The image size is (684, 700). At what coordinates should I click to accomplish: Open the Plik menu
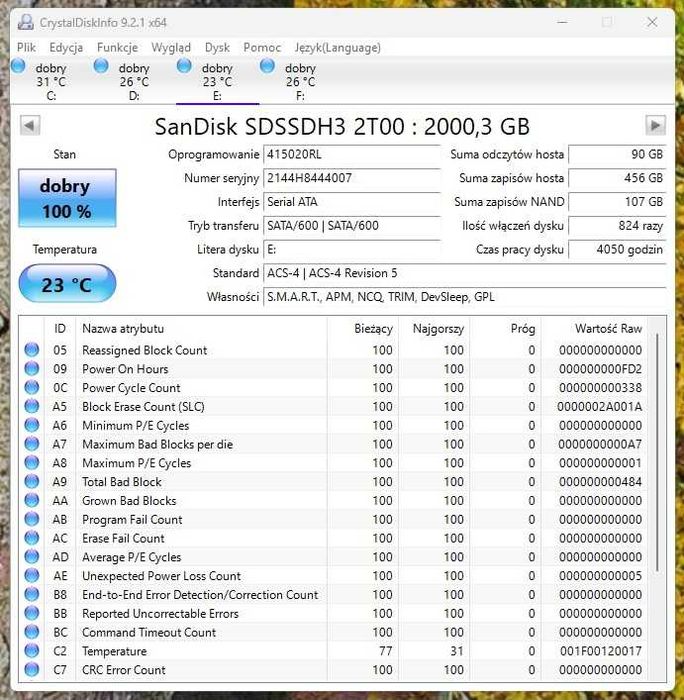tap(26, 47)
